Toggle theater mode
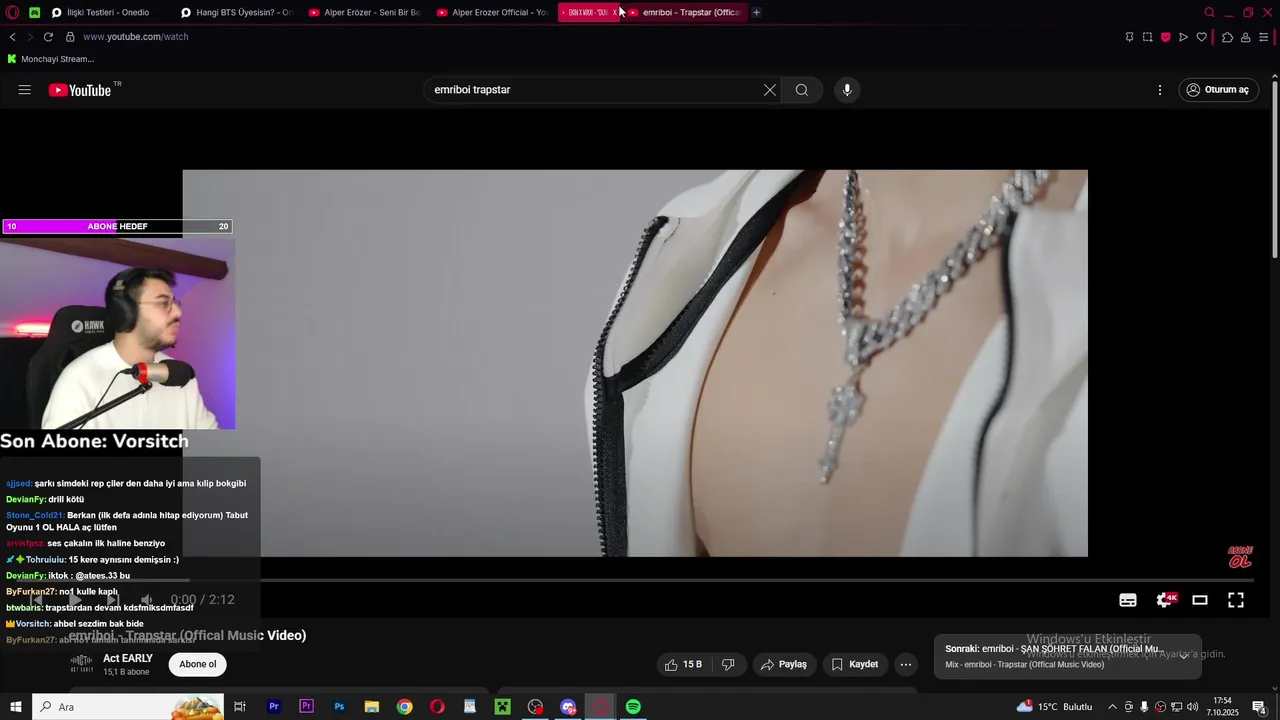1280x720 pixels. 1200,600
